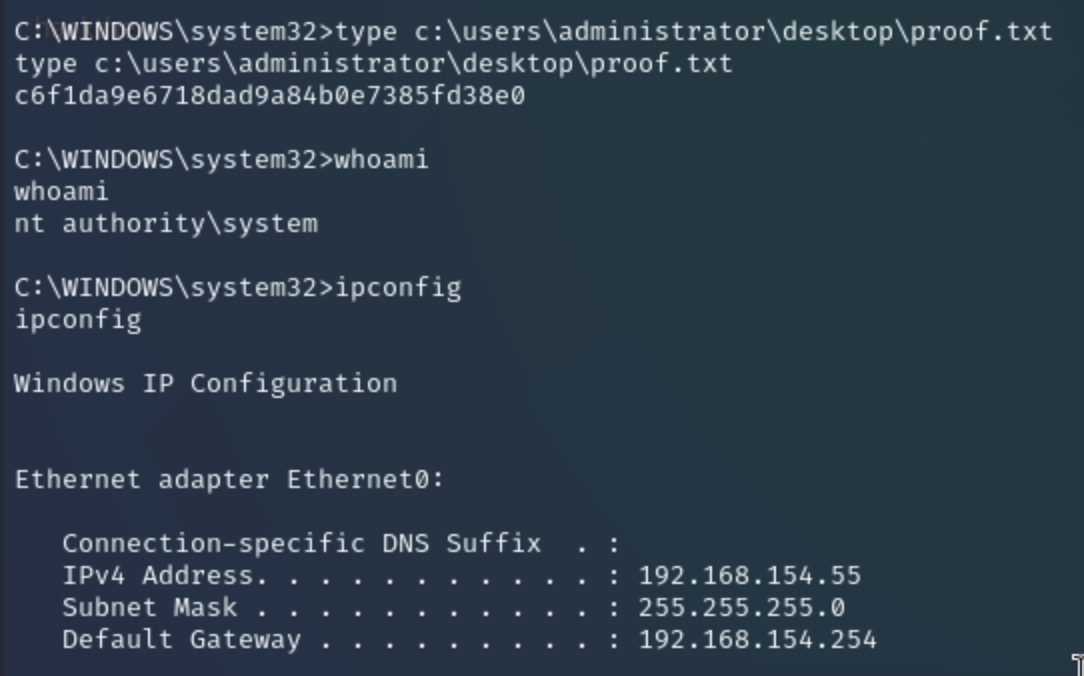1084x676 pixels.
Task: Click the 'Ethernet adapter Ethernet0:' line
Action: pyautogui.click(x=229, y=480)
